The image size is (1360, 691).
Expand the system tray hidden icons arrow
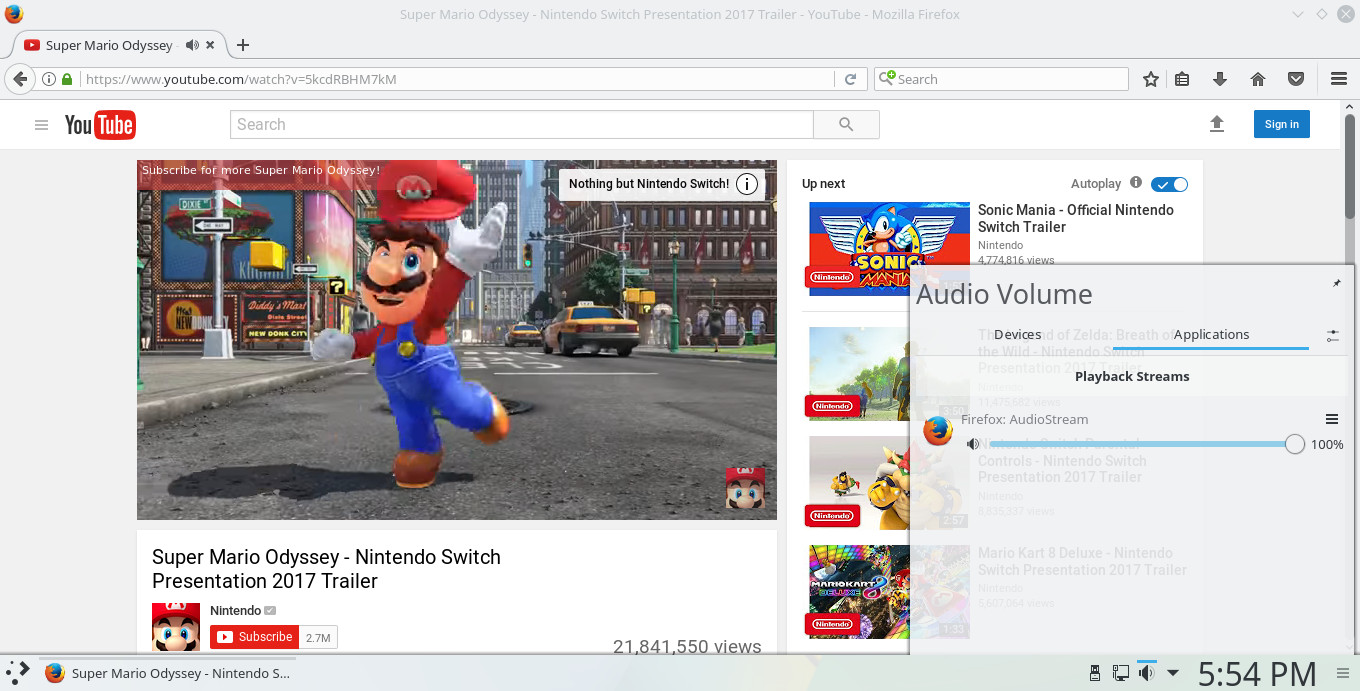tap(1173, 673)
